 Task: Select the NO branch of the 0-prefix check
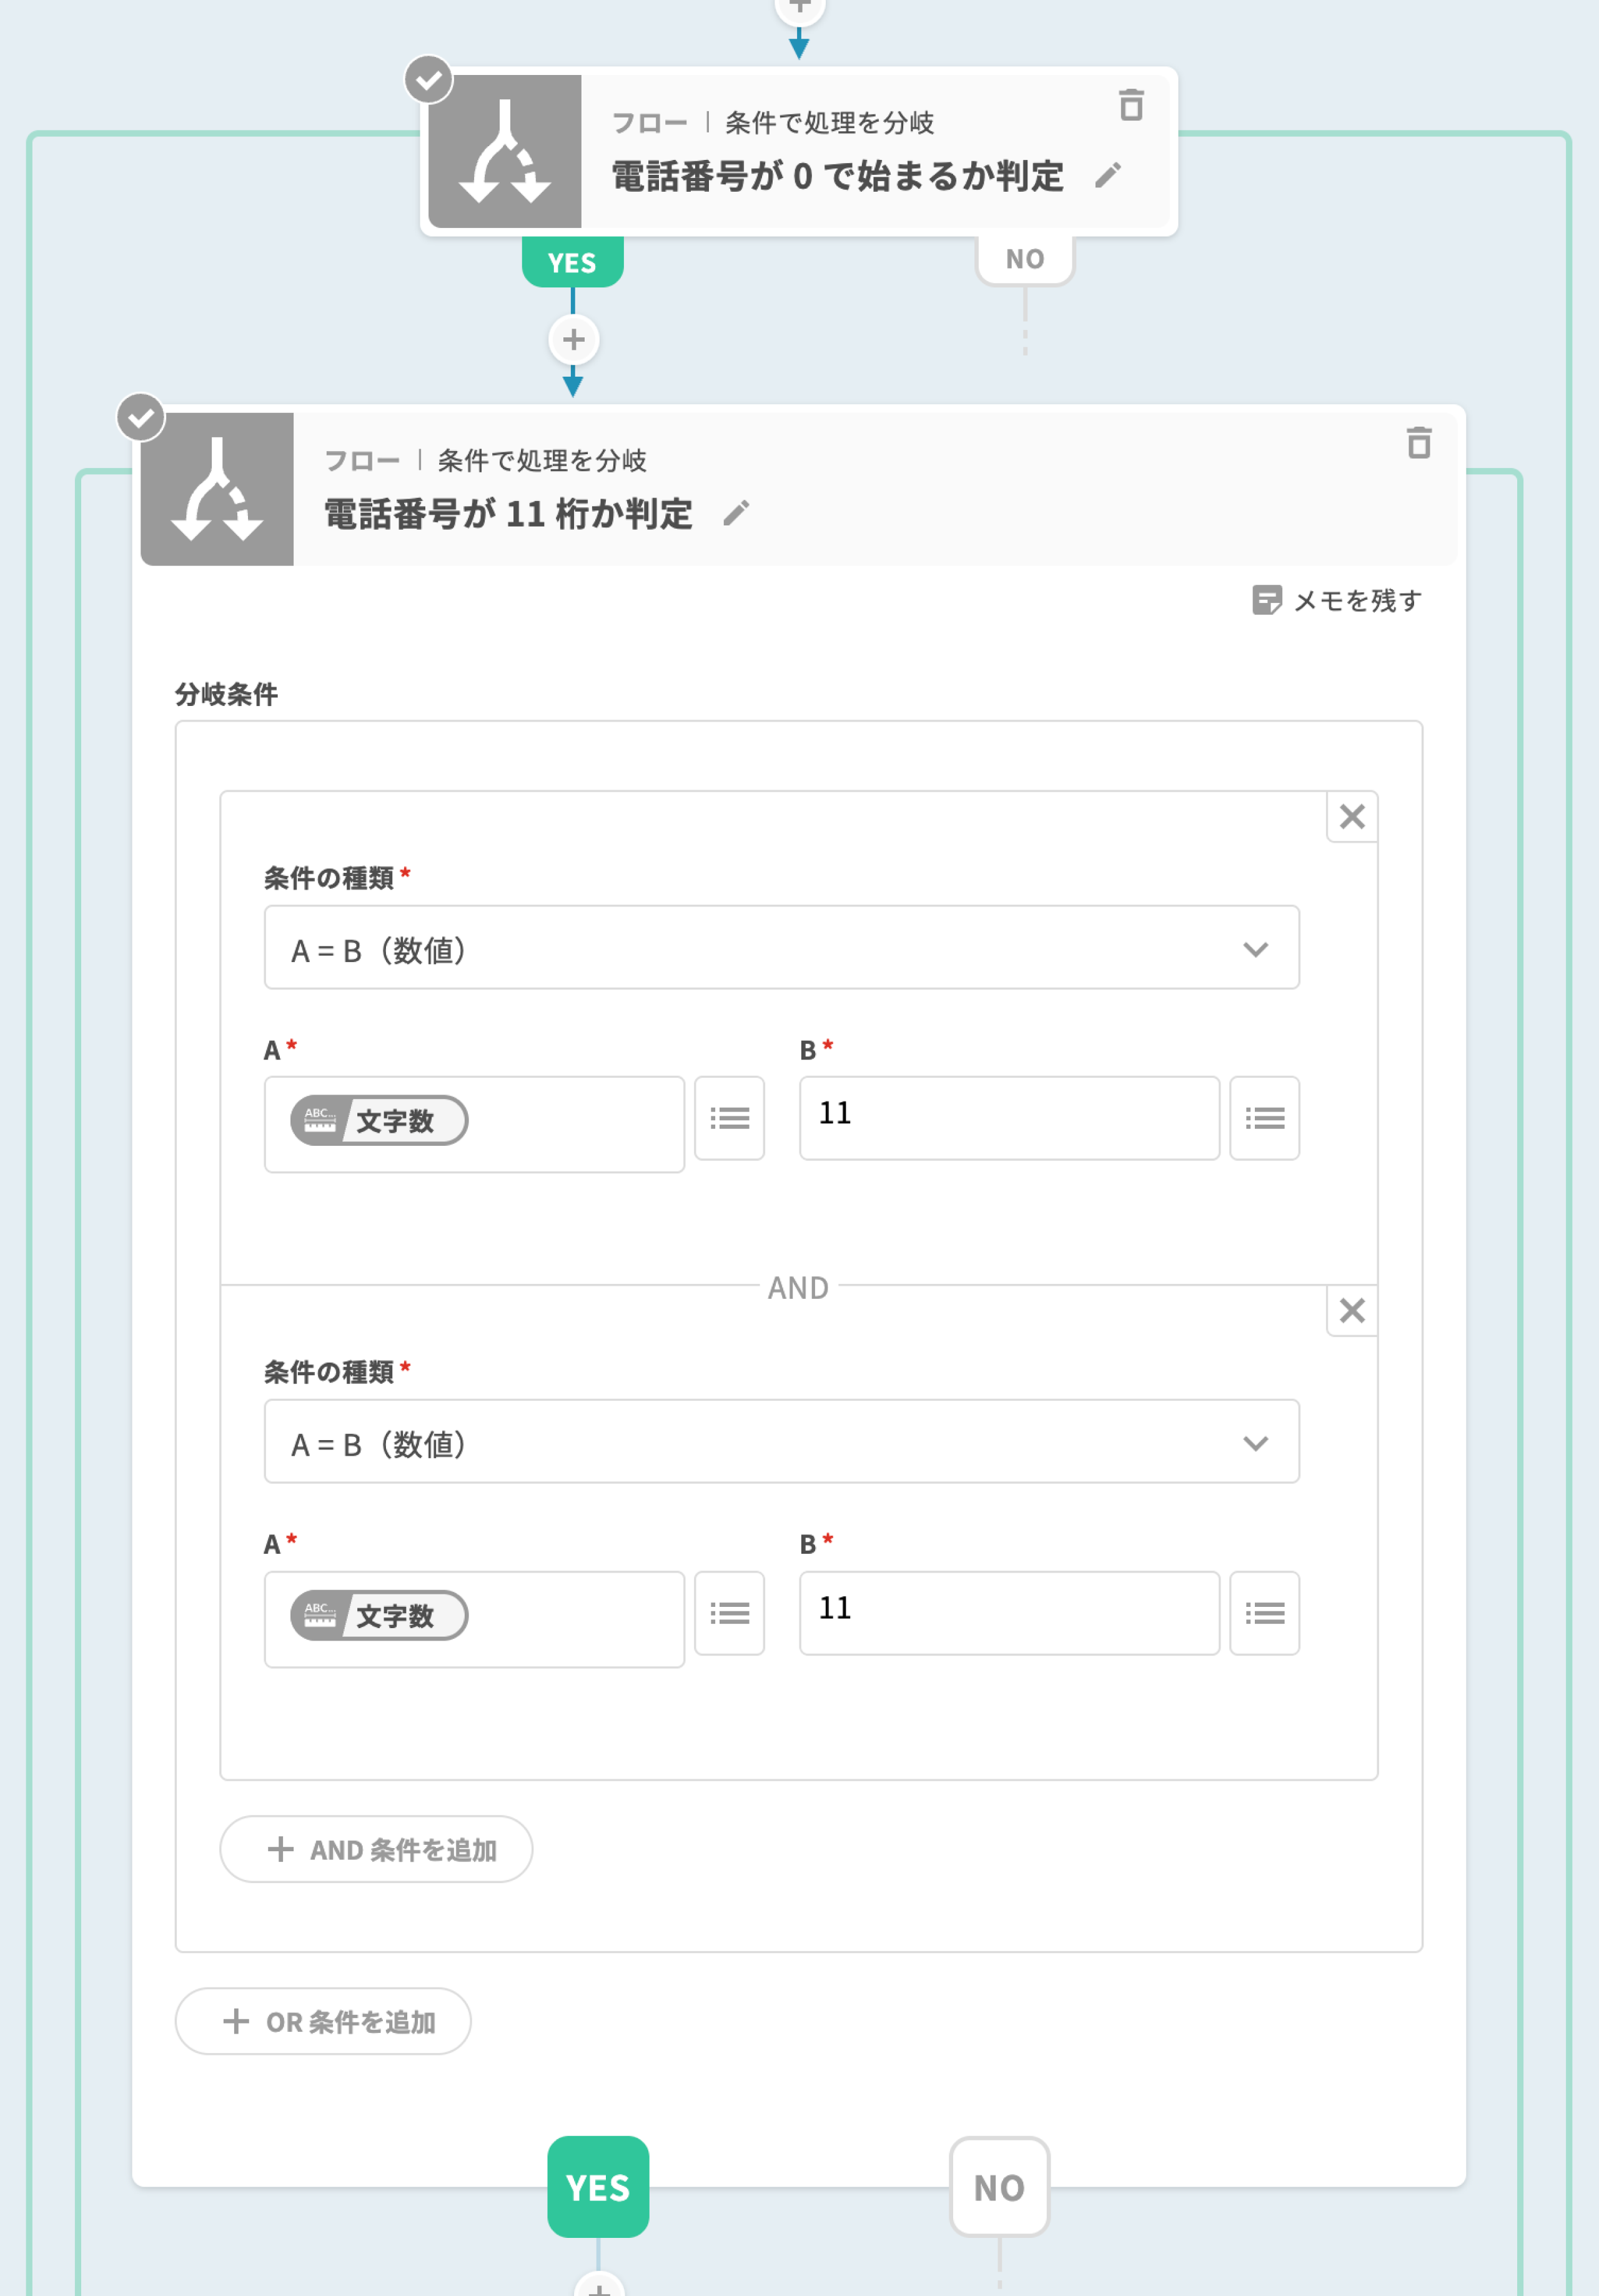click(1024, 260)
